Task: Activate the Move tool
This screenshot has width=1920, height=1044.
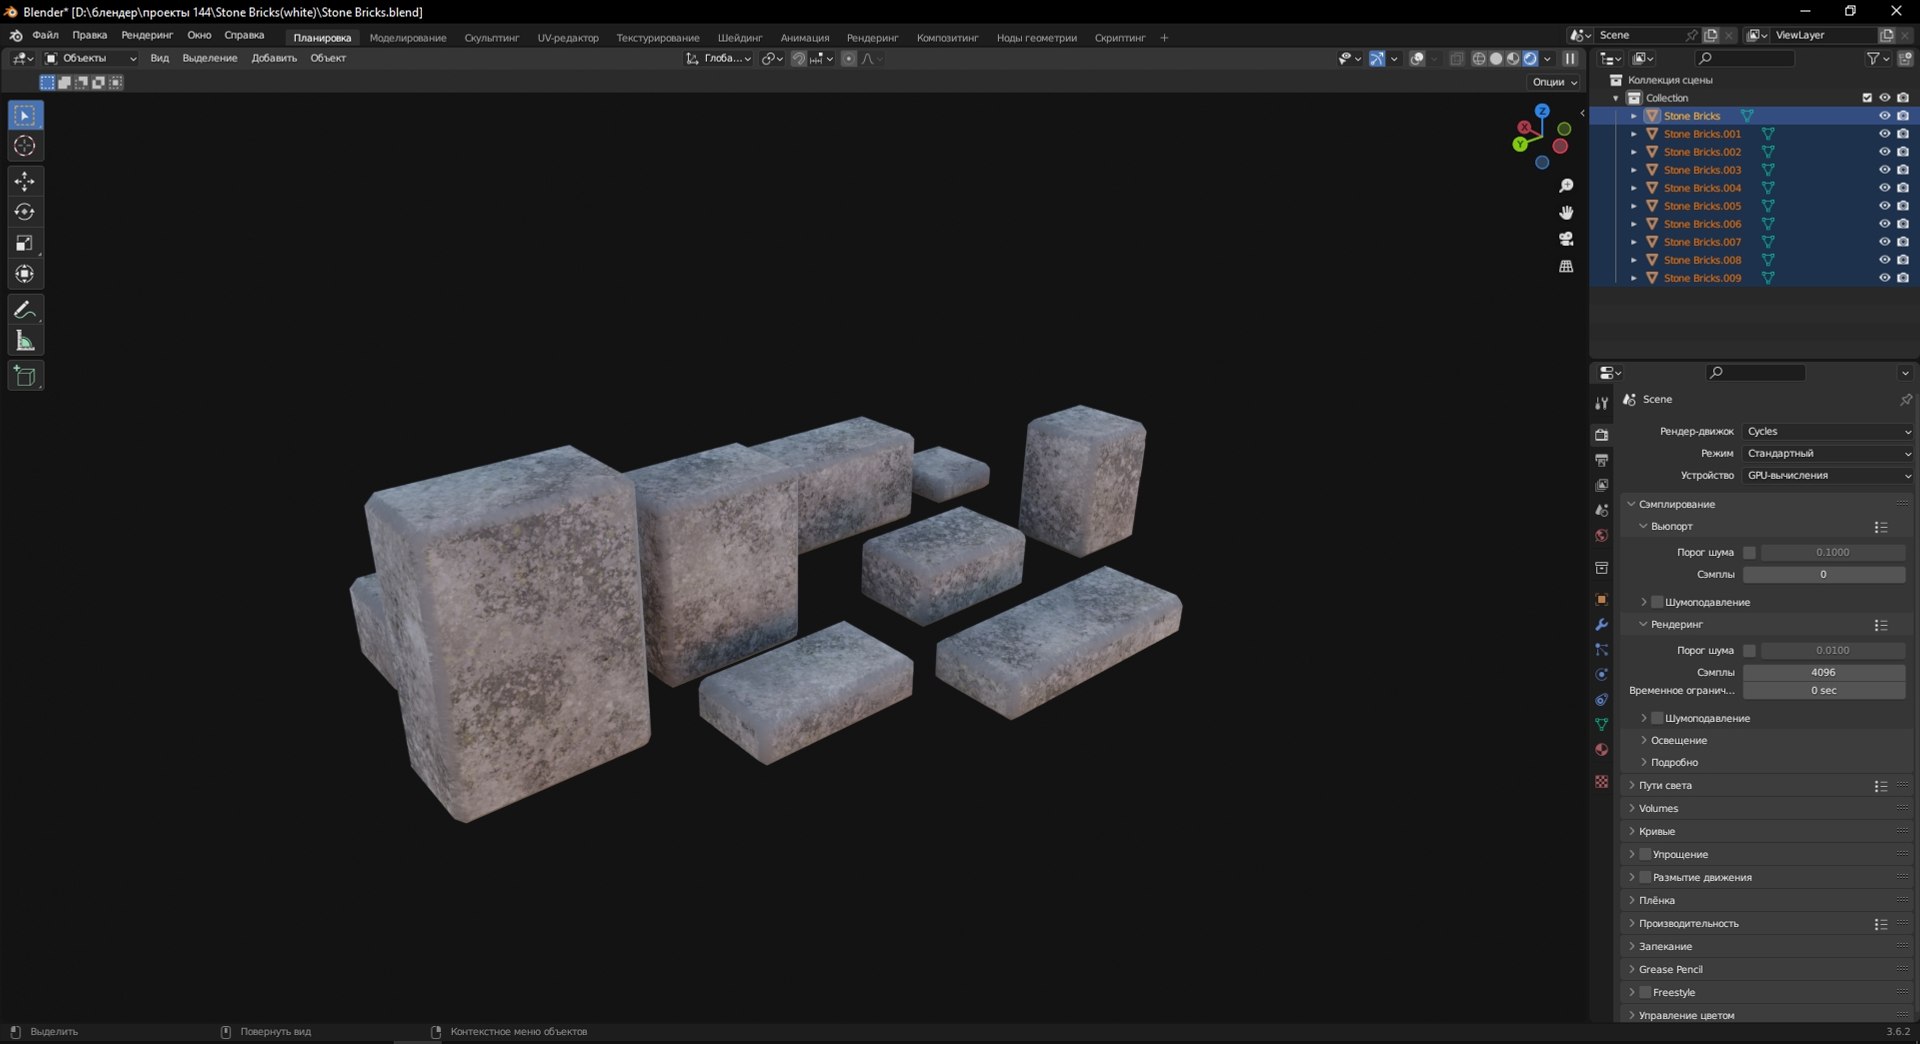Action: coord(25,181)
